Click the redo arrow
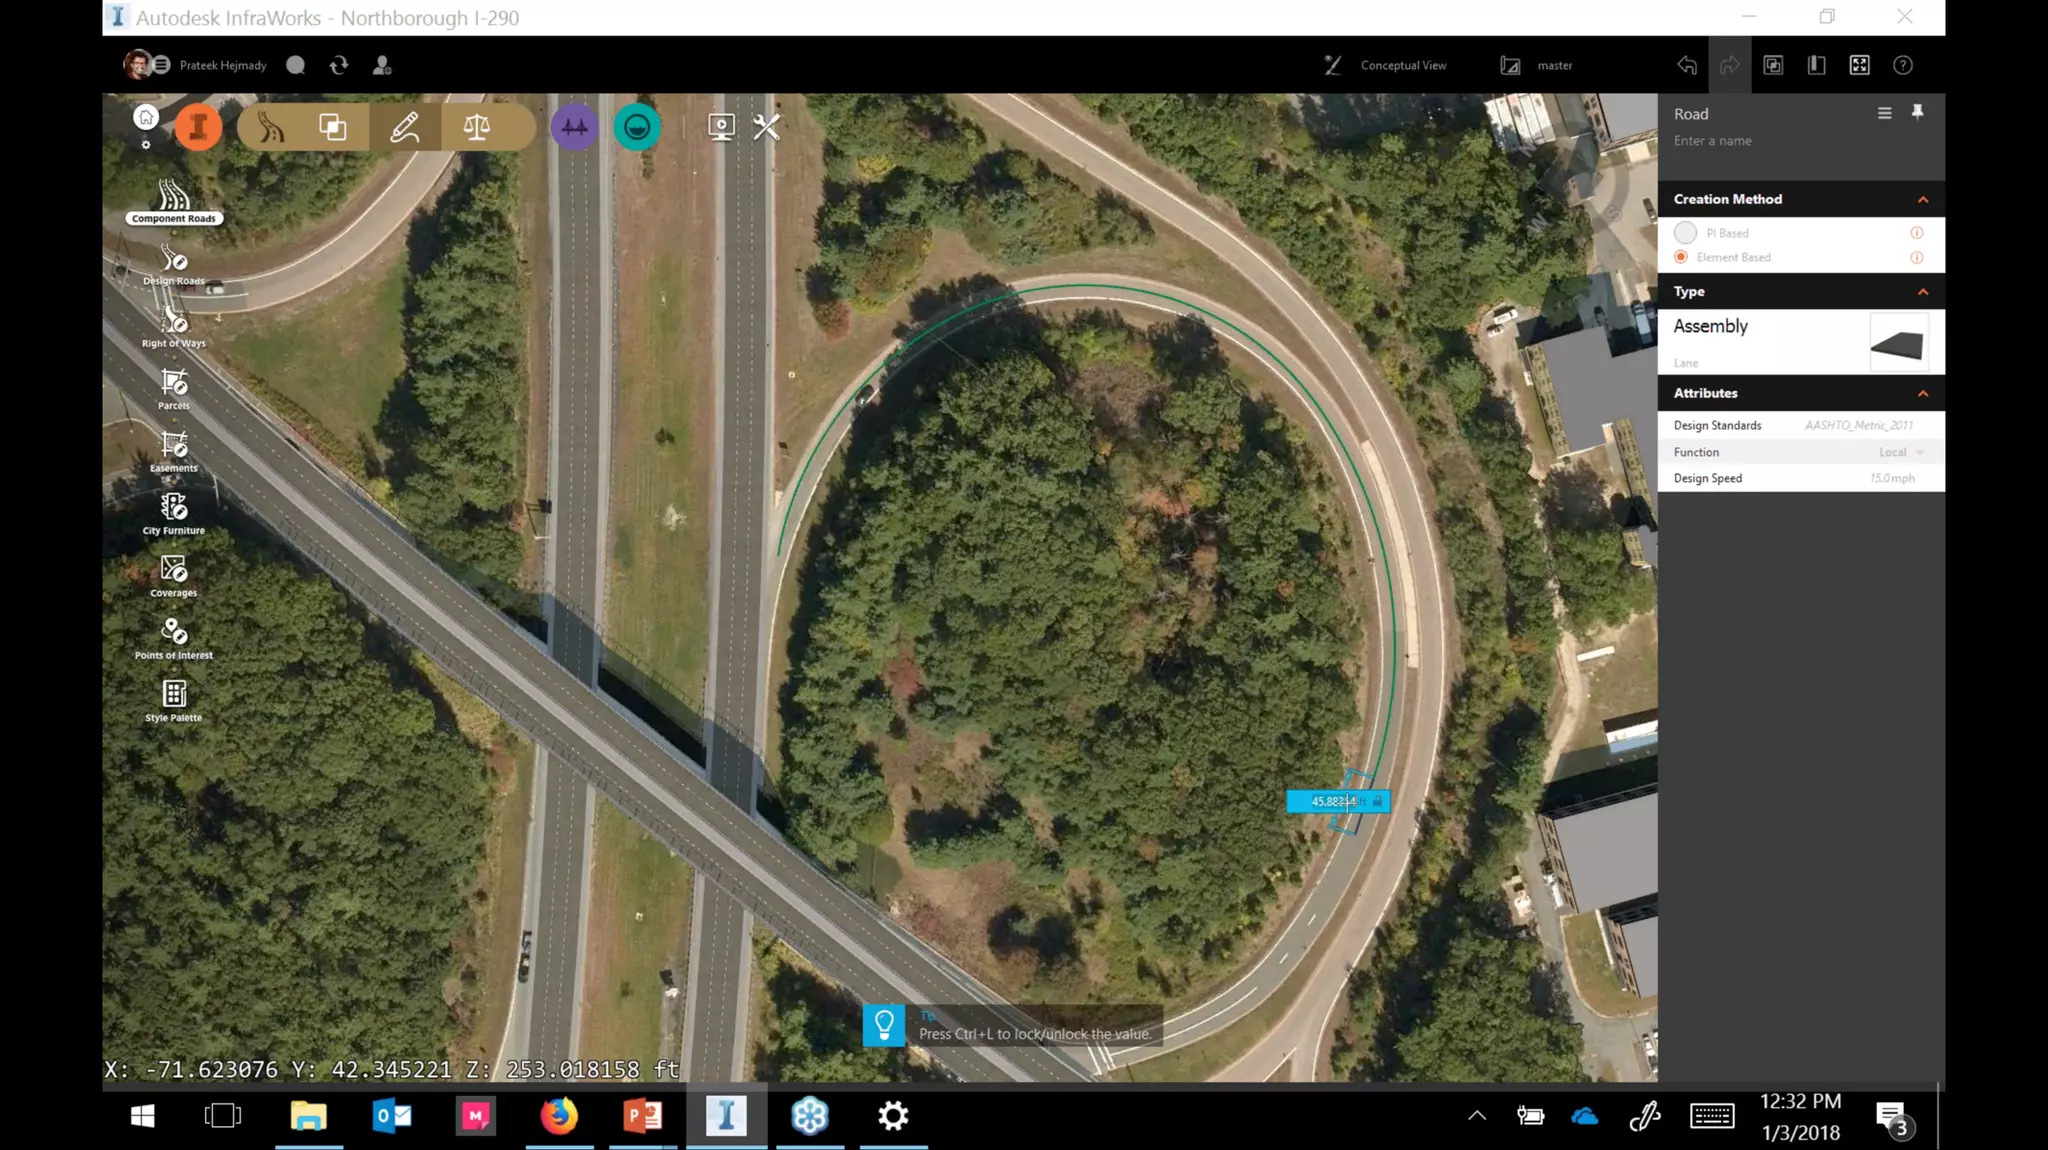Screen dimensions: 2048x1150 (1730, 65)
